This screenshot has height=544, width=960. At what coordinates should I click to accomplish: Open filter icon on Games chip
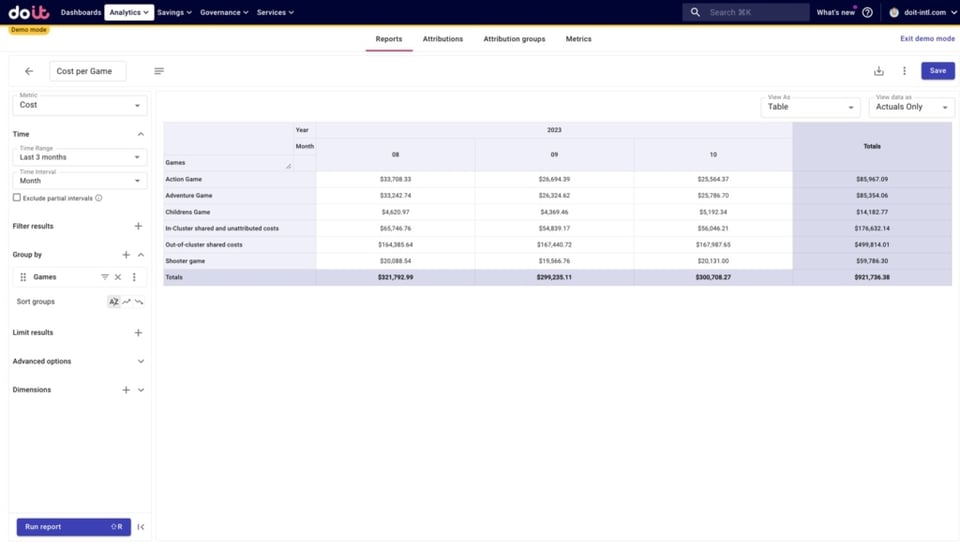[105, 277]
